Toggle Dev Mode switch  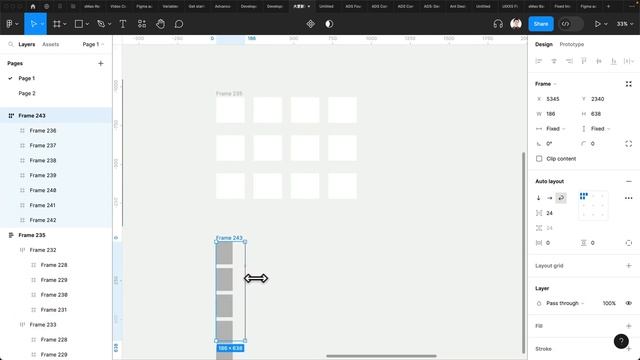point(571,24)
